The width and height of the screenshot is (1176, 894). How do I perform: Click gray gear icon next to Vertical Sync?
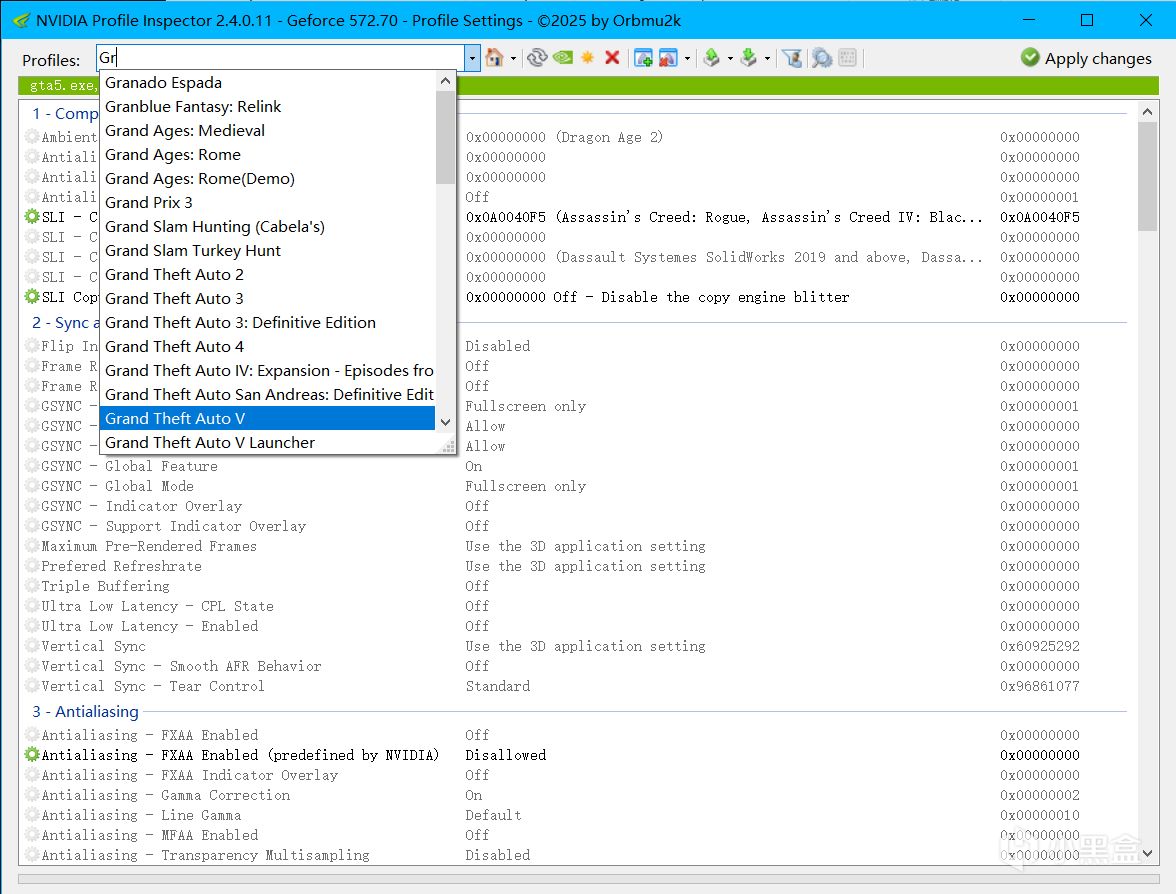point(32,646)
